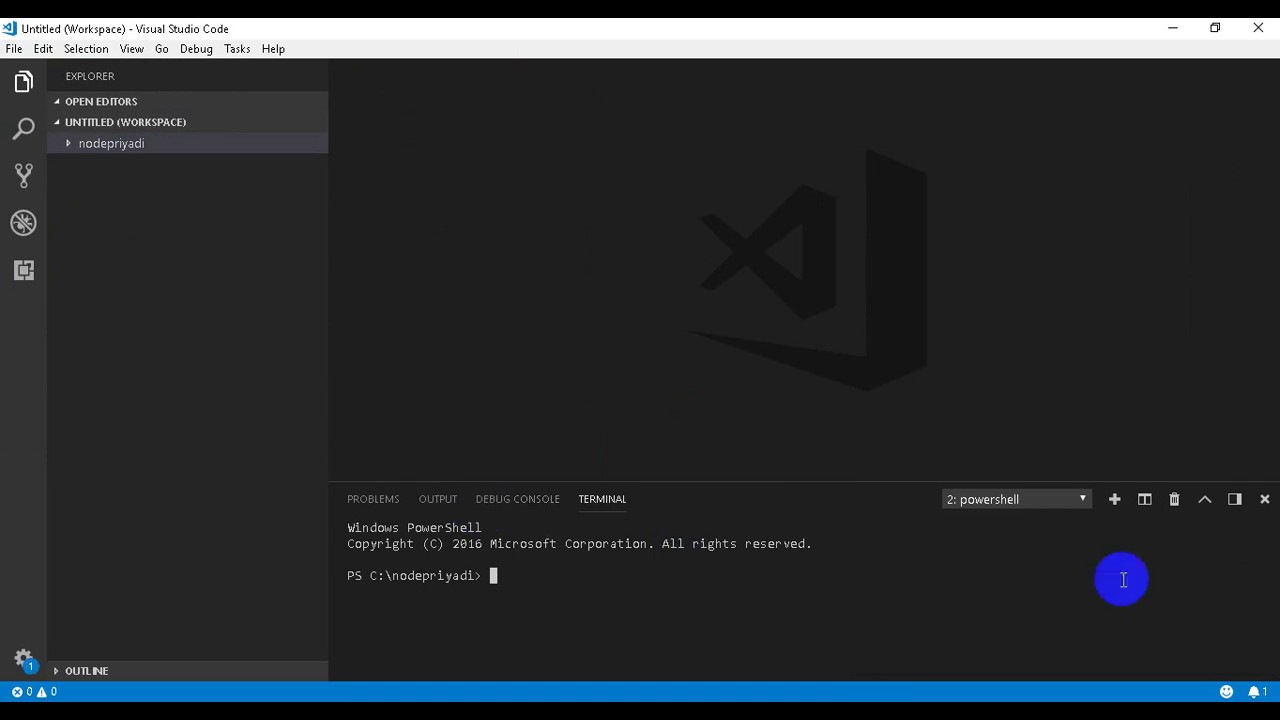1280x720 pixels.
Task: Move the panel to the right side
Action: click(1234, 499)
